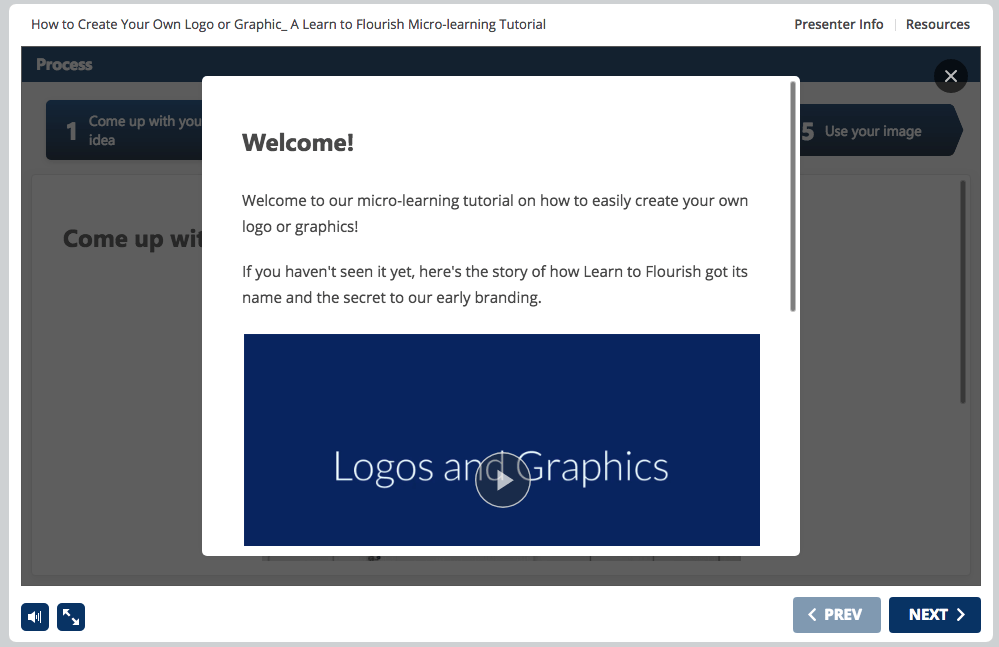Screen dimensions: 999x647
Task: Enter fullscreen mode with the expand icon
Action: (71, 617)
